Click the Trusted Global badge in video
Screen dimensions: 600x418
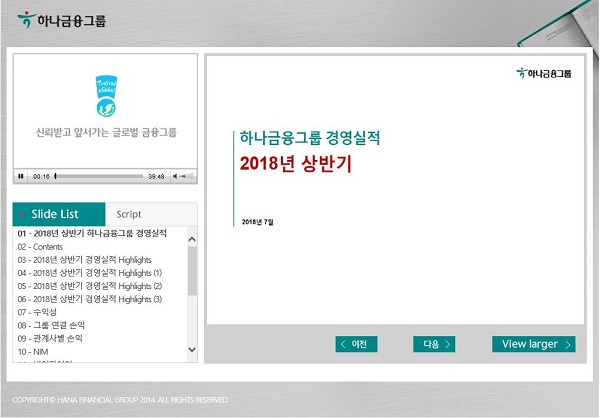(x=106, y=96)
